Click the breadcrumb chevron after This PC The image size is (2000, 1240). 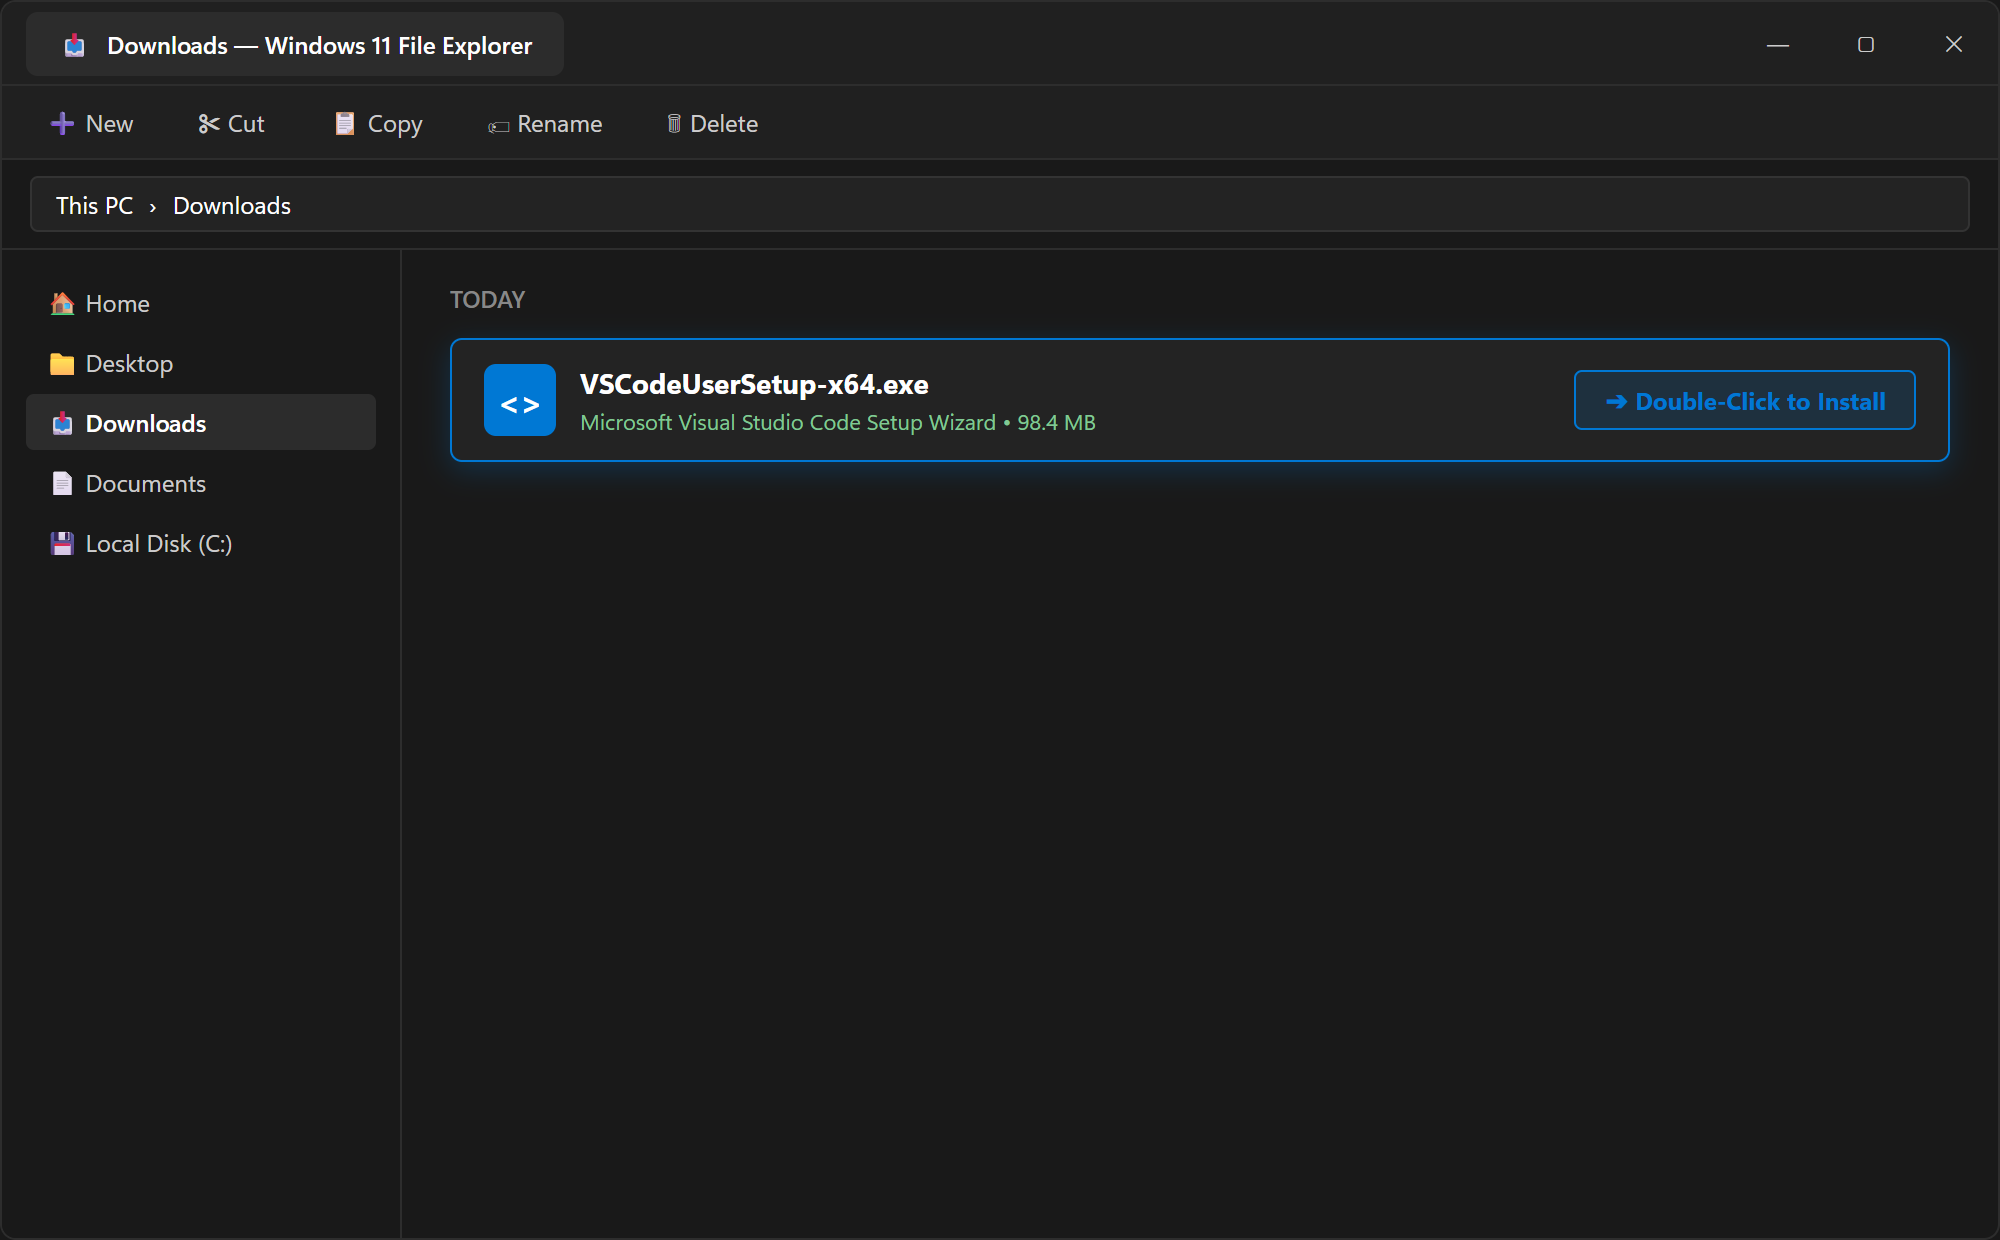pyautogui.click(x=153, y=206)
